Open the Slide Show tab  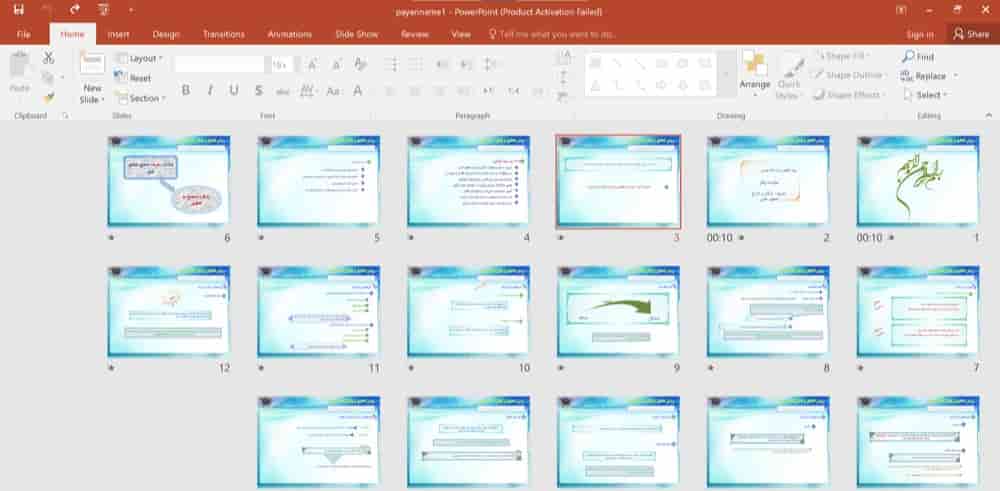356,34
